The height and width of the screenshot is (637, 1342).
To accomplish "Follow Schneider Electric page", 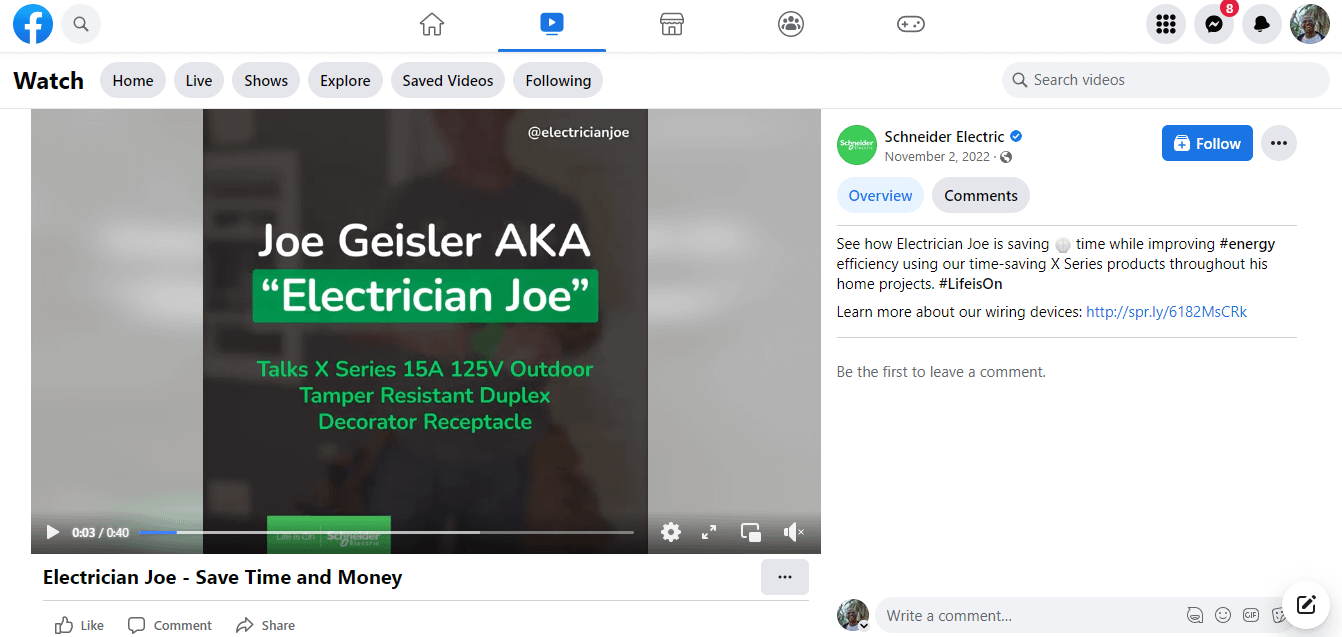I will click(1206, 143).
